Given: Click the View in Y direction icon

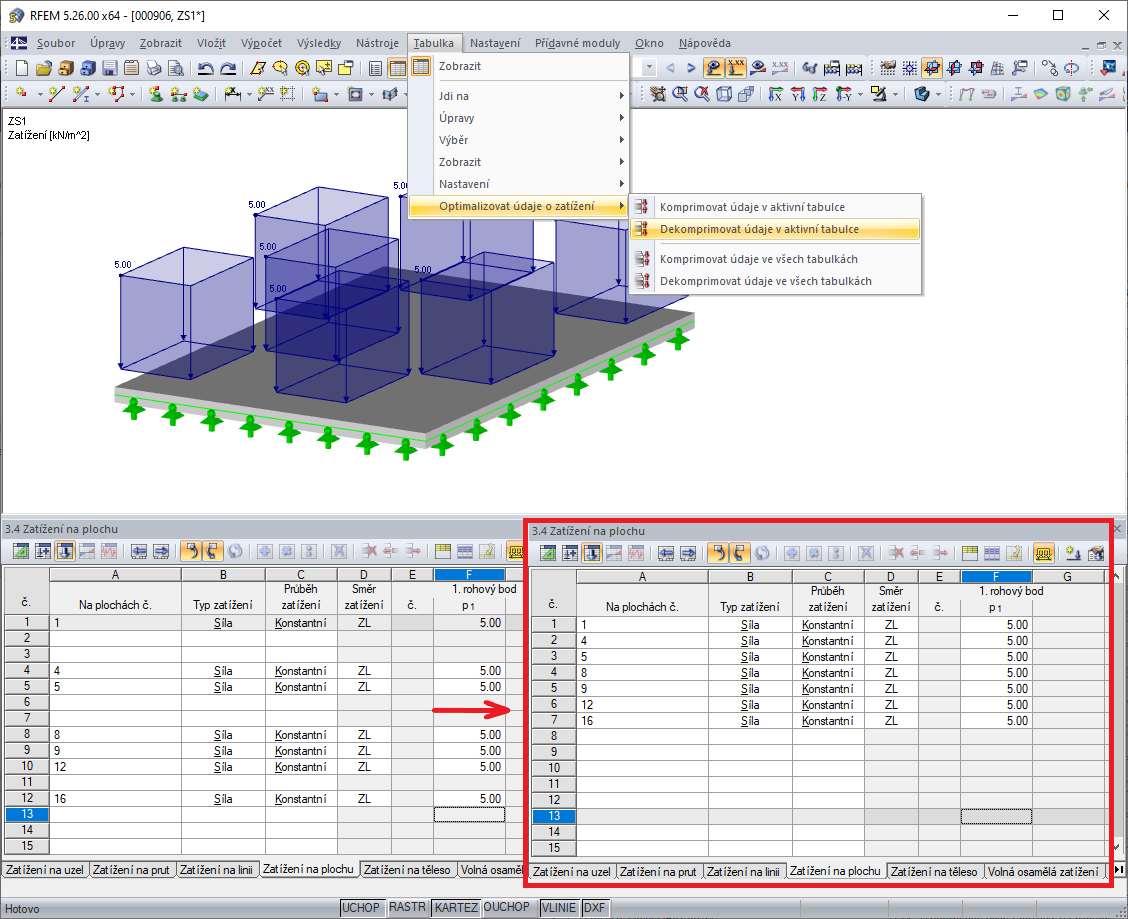Looking at the screenshot, I should (x=798, y=94).
